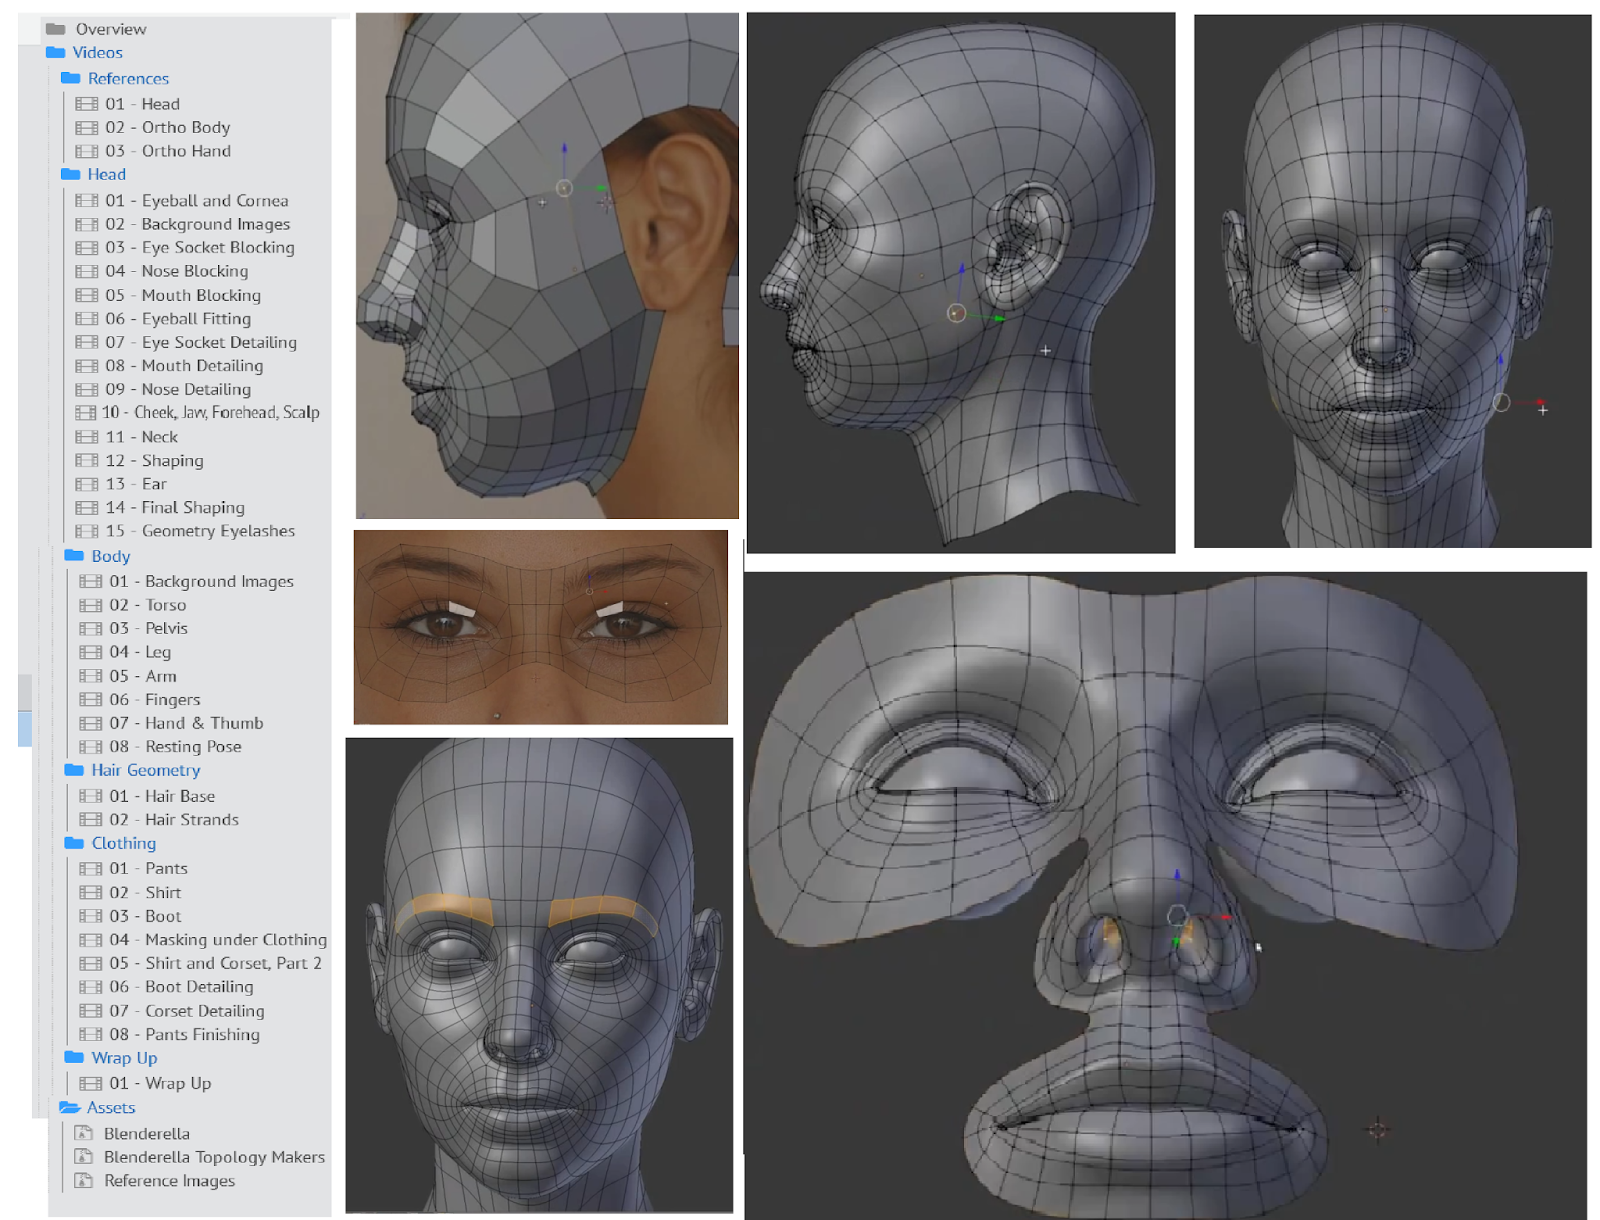
Task: Click the film icon beside 01 - Hair Base
Action: (91, 796)
